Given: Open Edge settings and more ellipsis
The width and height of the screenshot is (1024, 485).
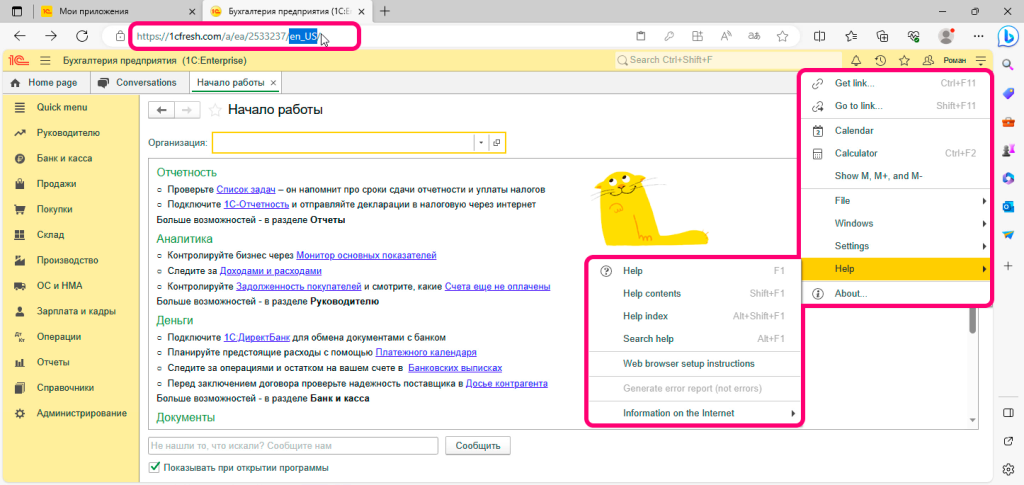Looking at the screenshot, I should (x=978, y=36).
